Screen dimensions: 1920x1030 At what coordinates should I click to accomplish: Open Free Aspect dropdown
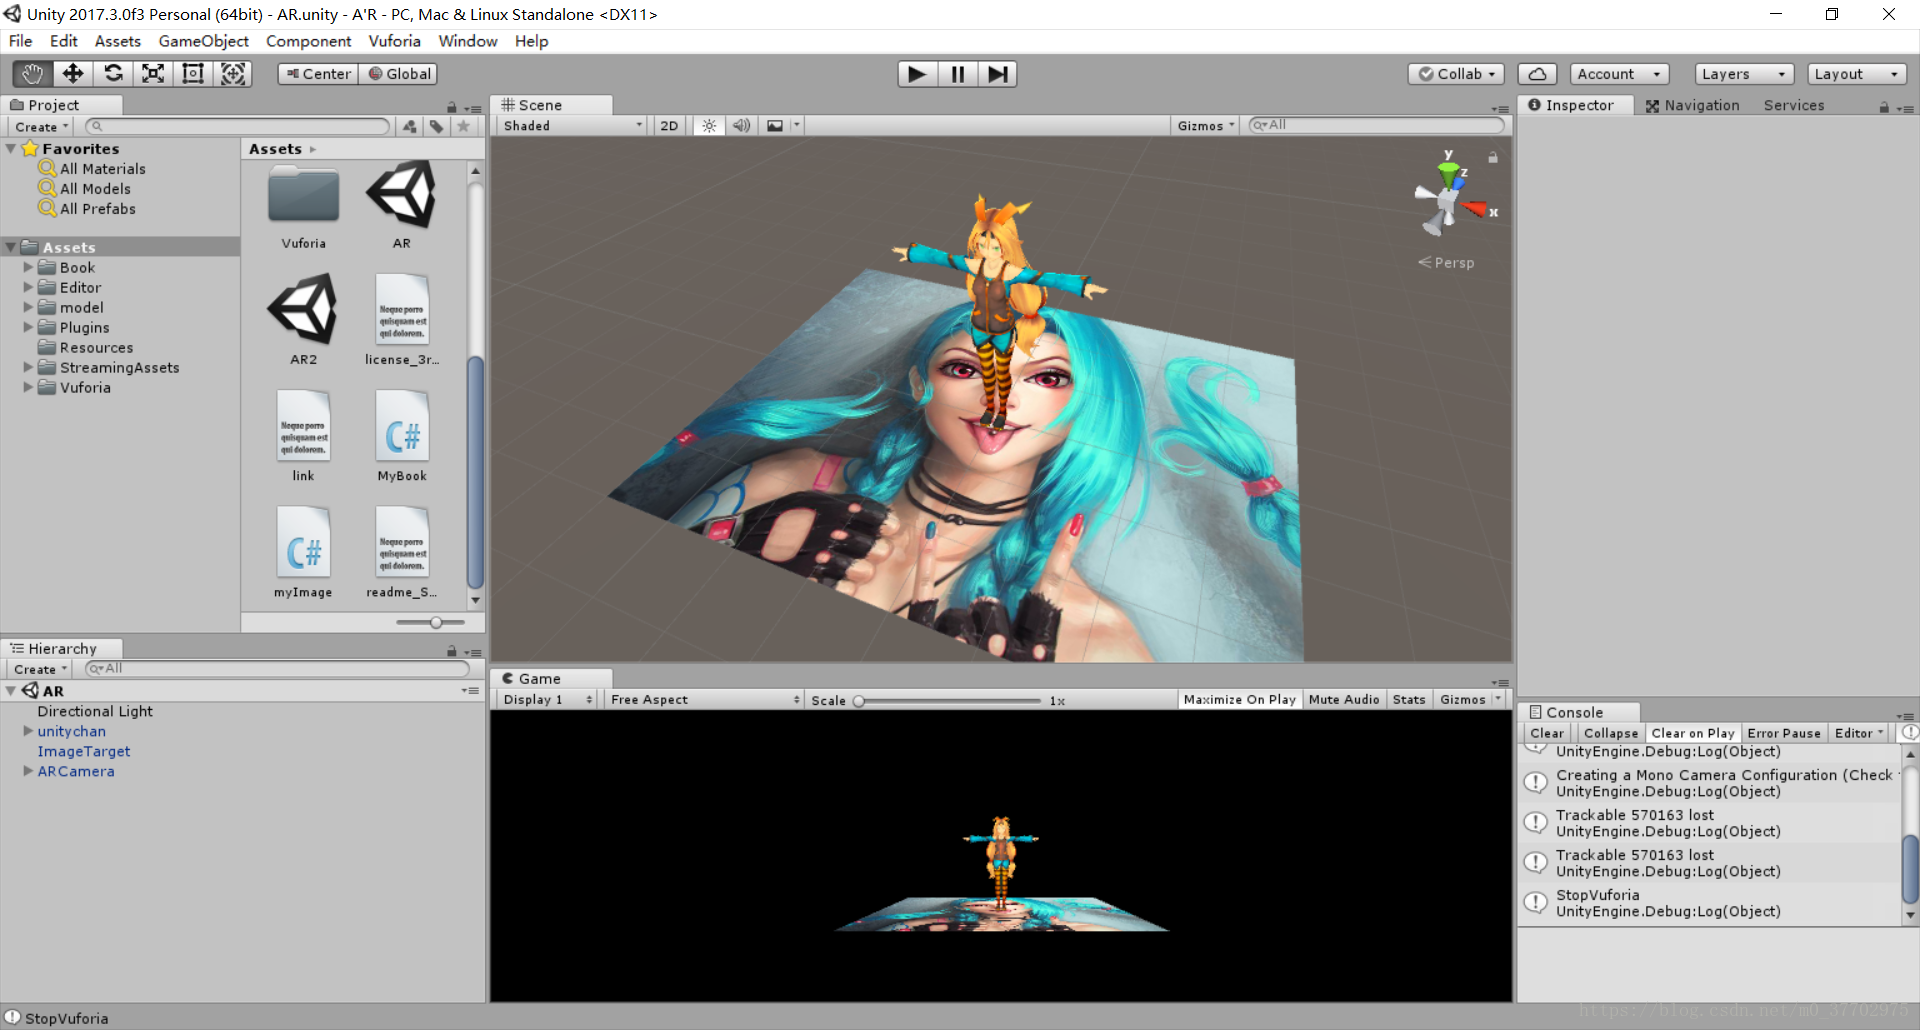(704, 700)
